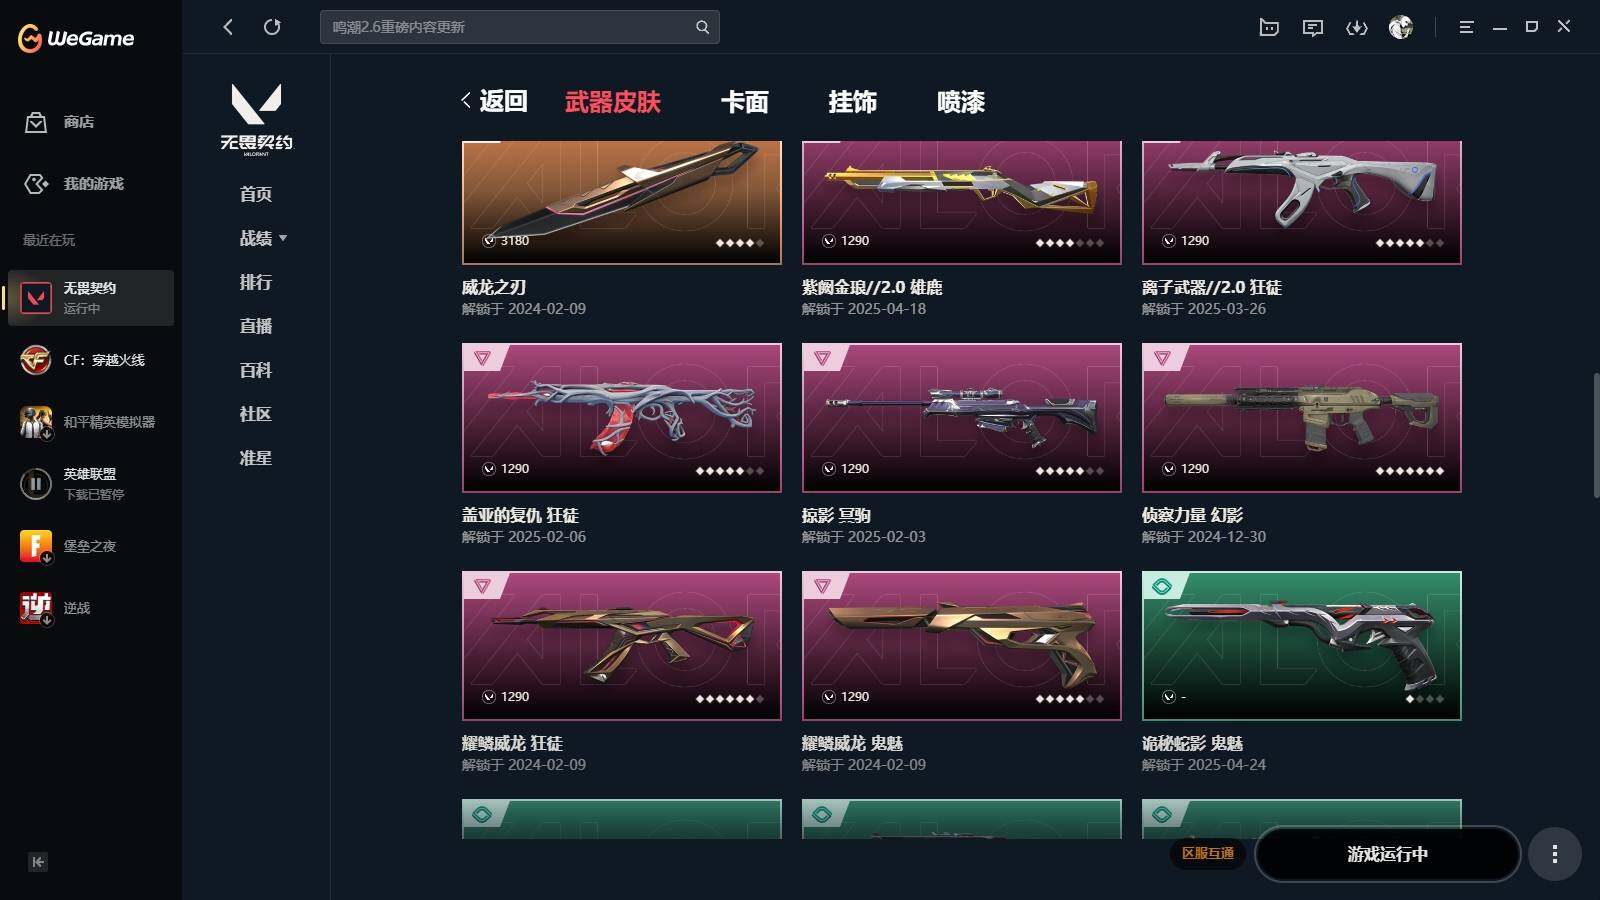
Task: Switch to the 喷漆 tab
Action: [961, 102]
